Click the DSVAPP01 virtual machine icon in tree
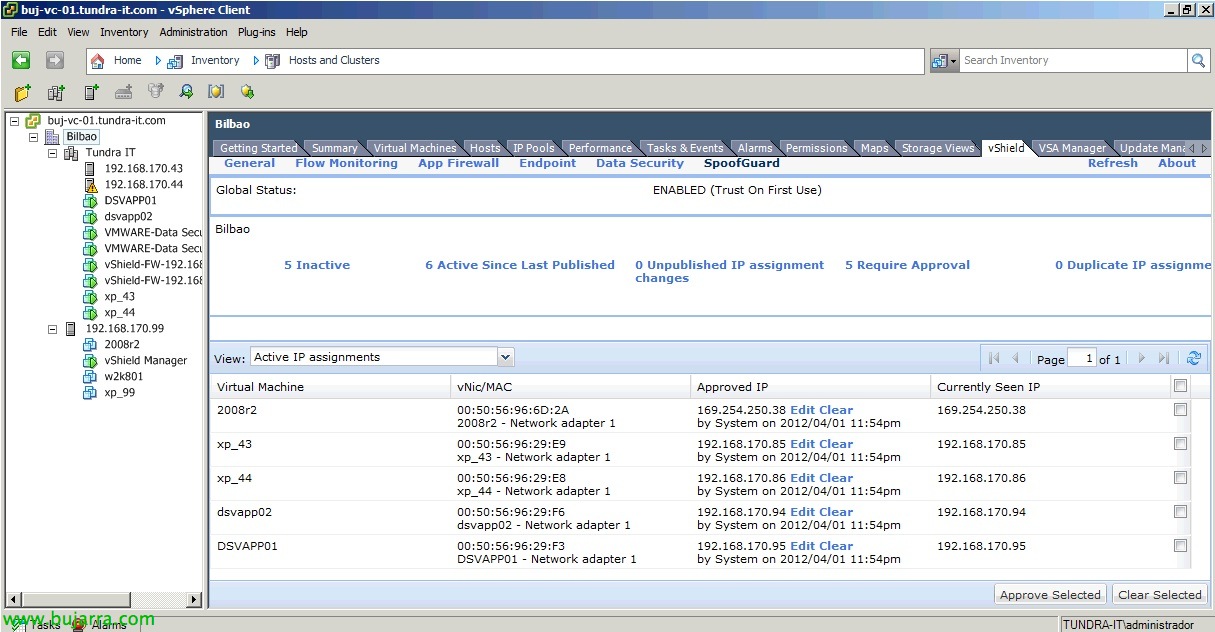Image resolution: width=1215 pixels, height=632 pixels. pos(90,201)
